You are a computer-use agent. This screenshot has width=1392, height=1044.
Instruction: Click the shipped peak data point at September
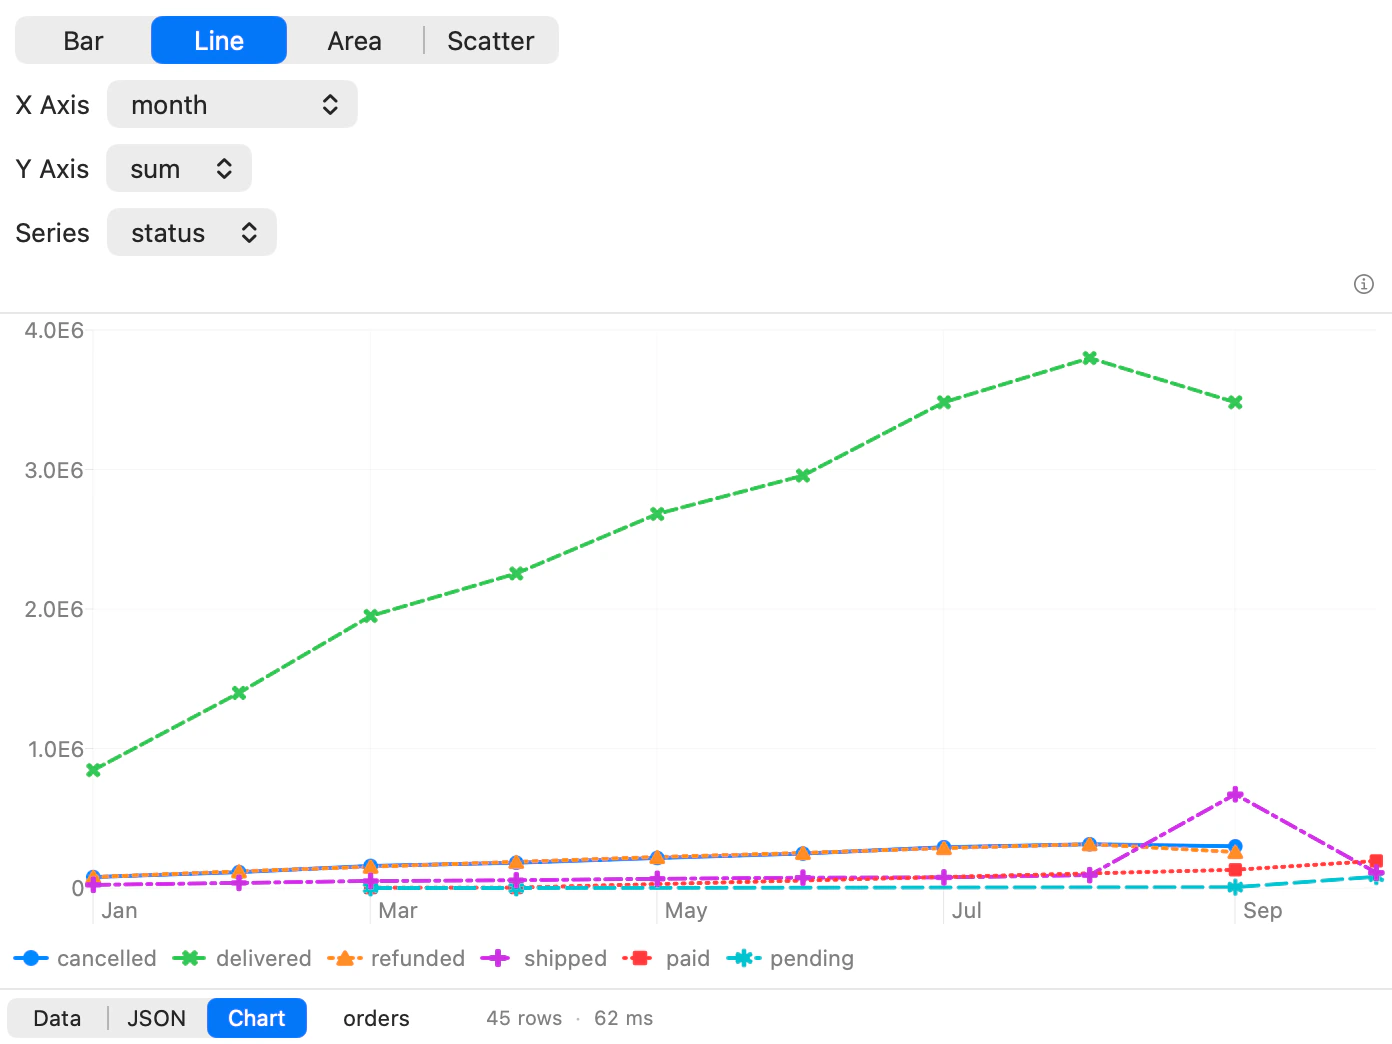(1235, 794)
